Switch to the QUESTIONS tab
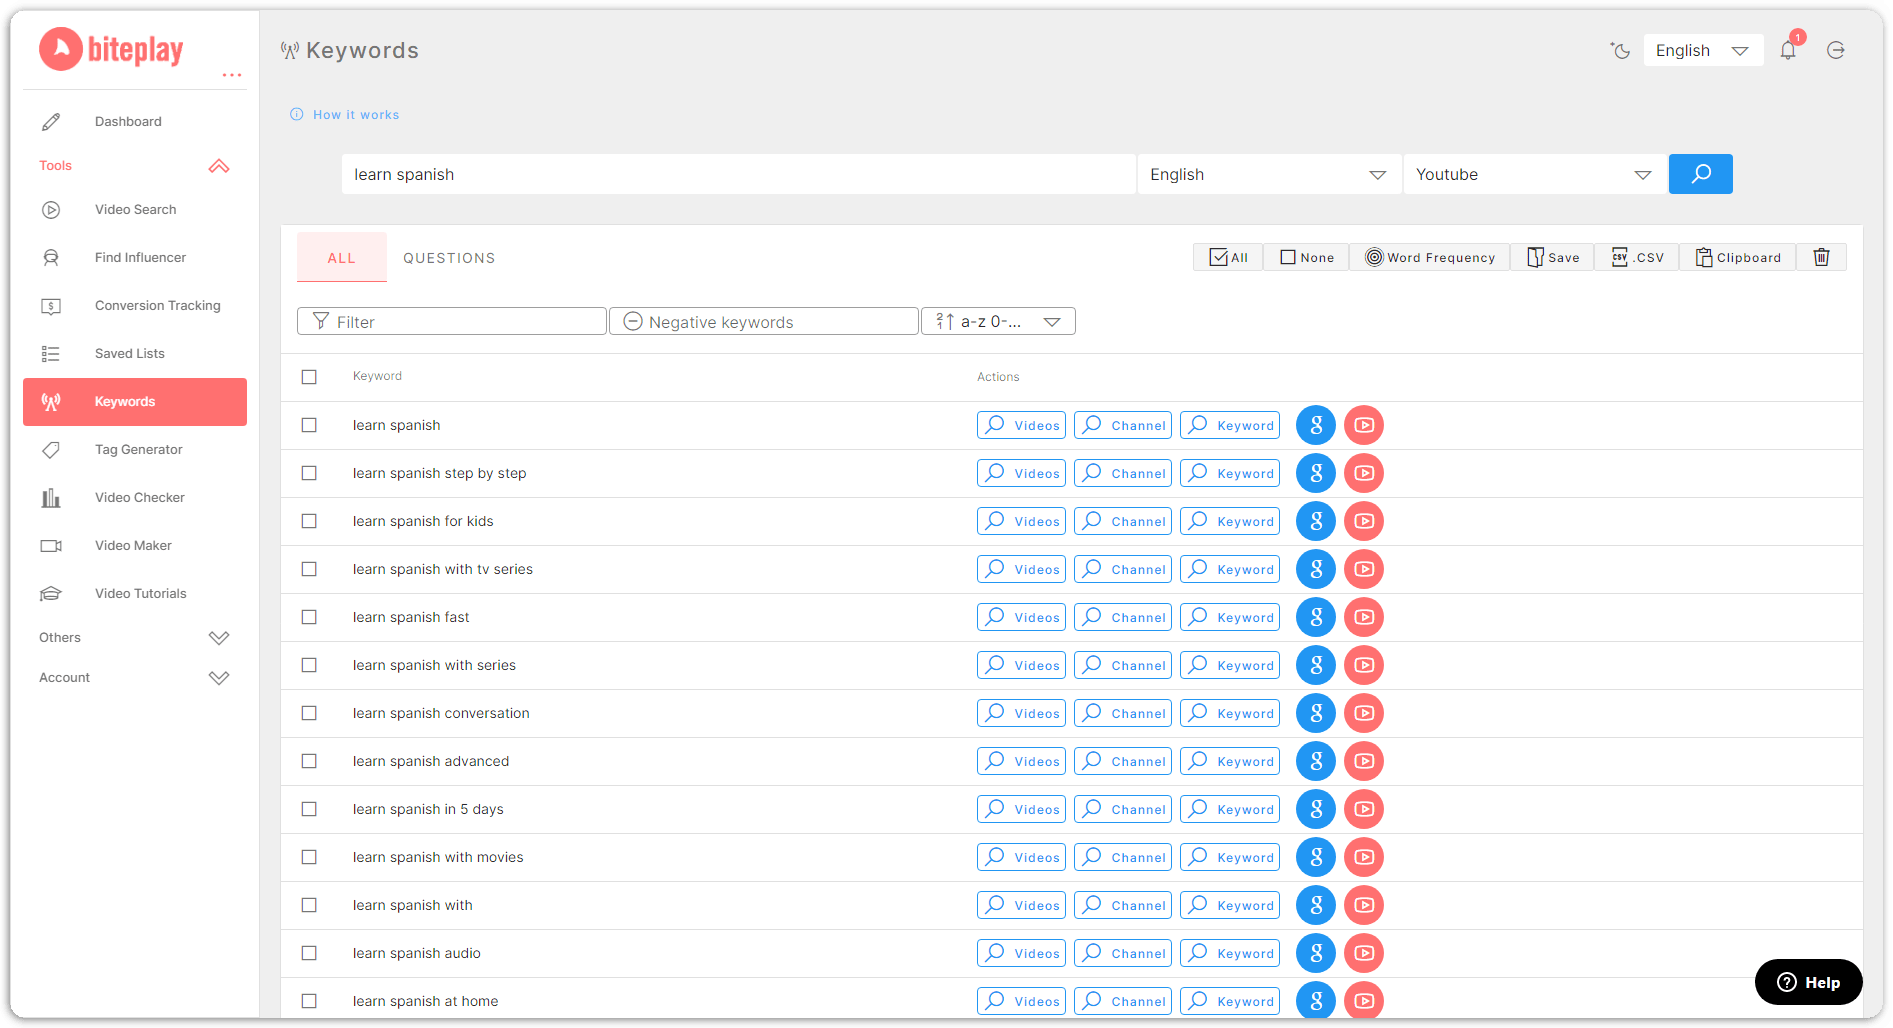This screenshot has height=1028, width=1893. pyautogui.click(x=449, y=257)
